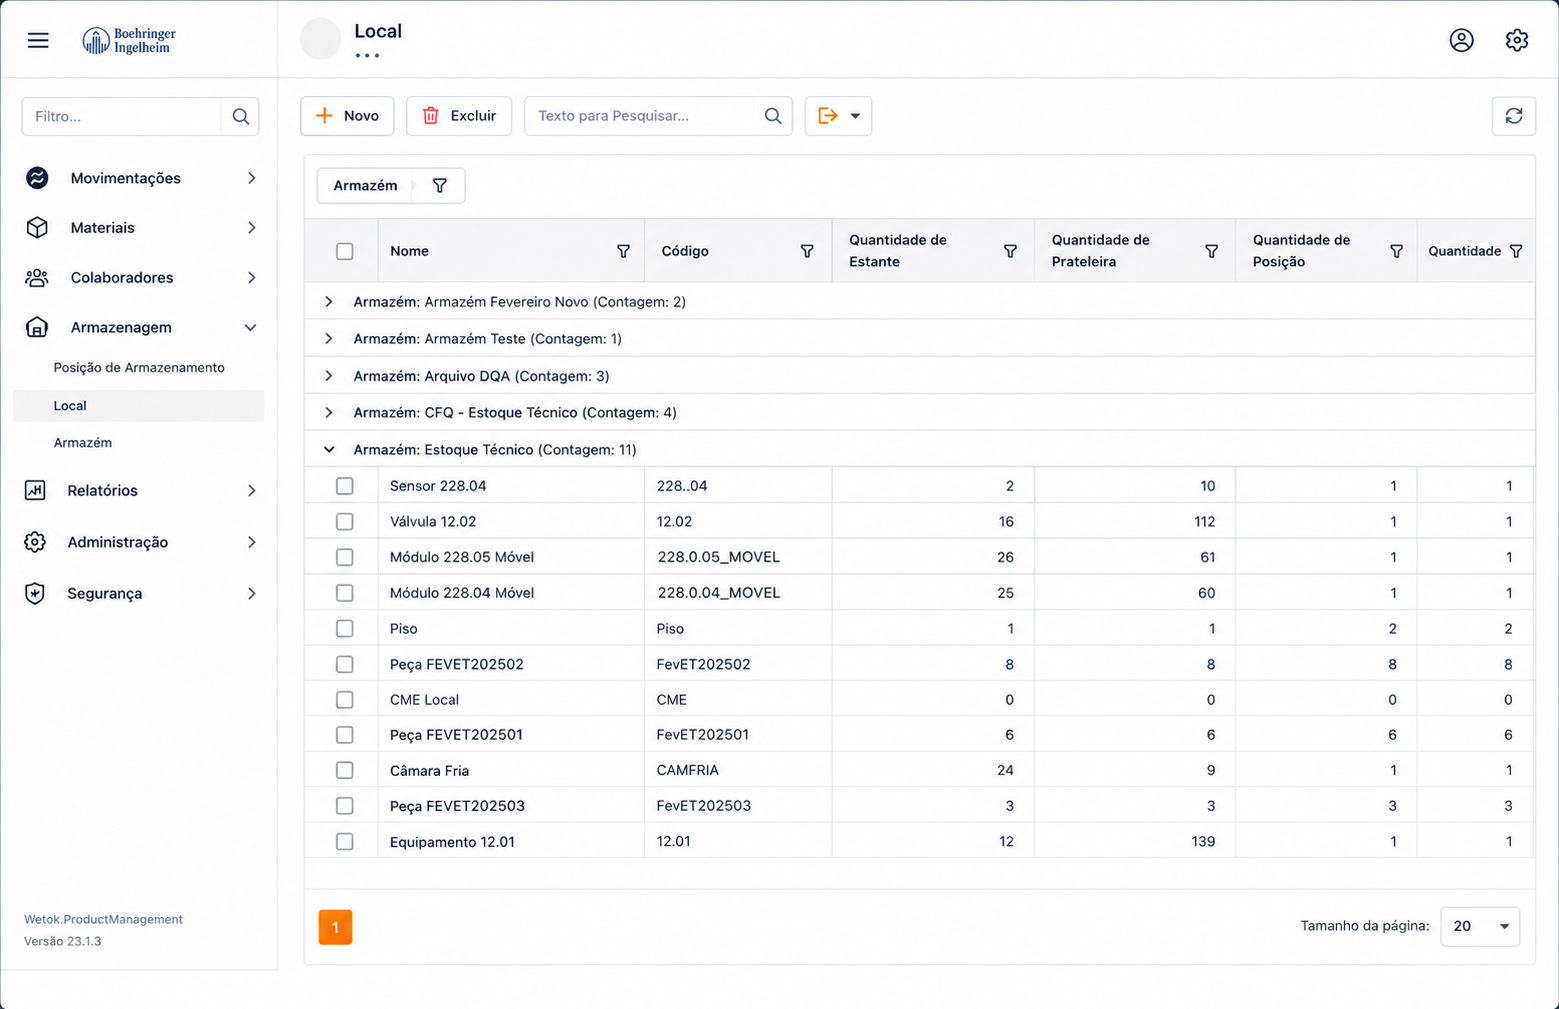Open the page size dropdown showing 20
Viewport: 1559px width, 1009px height.
click(1479, 926)
